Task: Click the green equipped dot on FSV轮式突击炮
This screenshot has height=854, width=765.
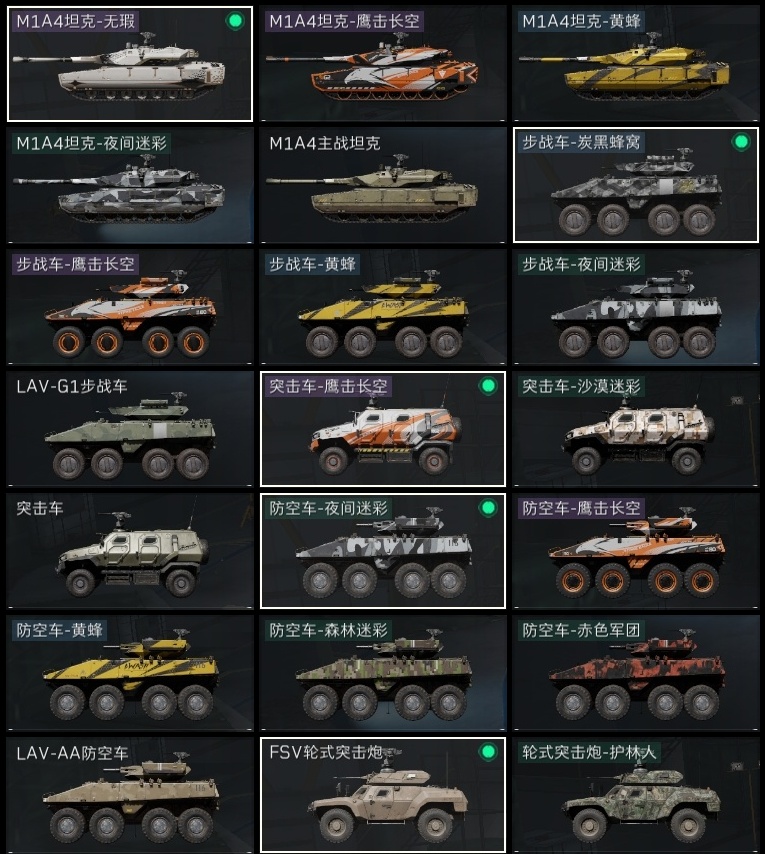Action: click(488, 752)
